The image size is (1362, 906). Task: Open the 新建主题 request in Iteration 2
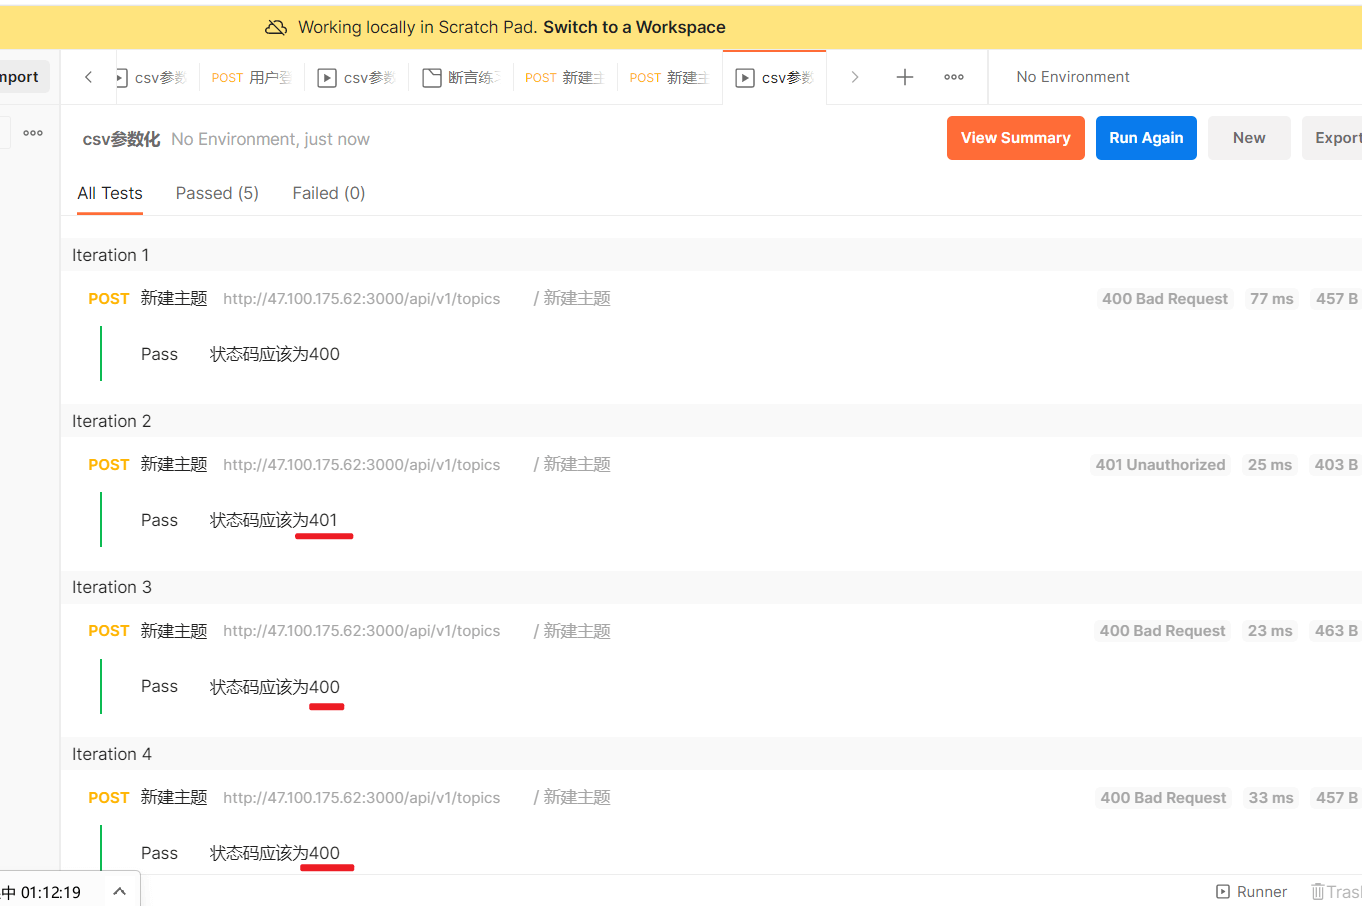(174, 464)
